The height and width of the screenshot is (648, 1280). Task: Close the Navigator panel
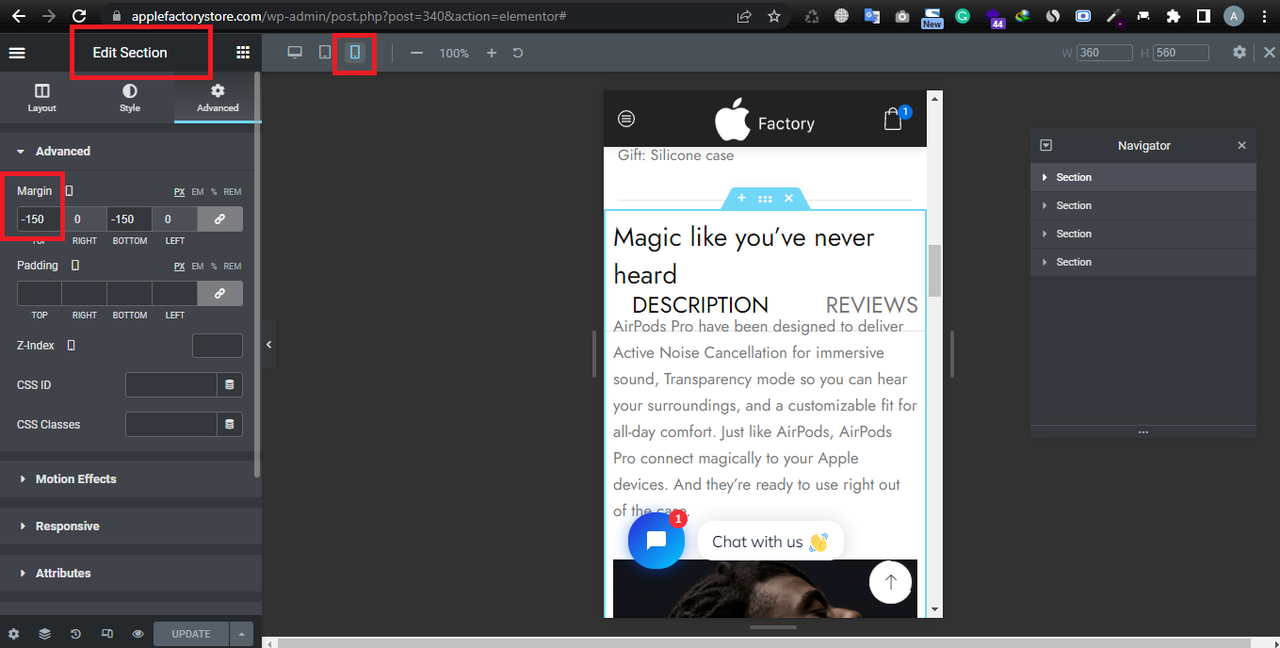pos(1242,145)
